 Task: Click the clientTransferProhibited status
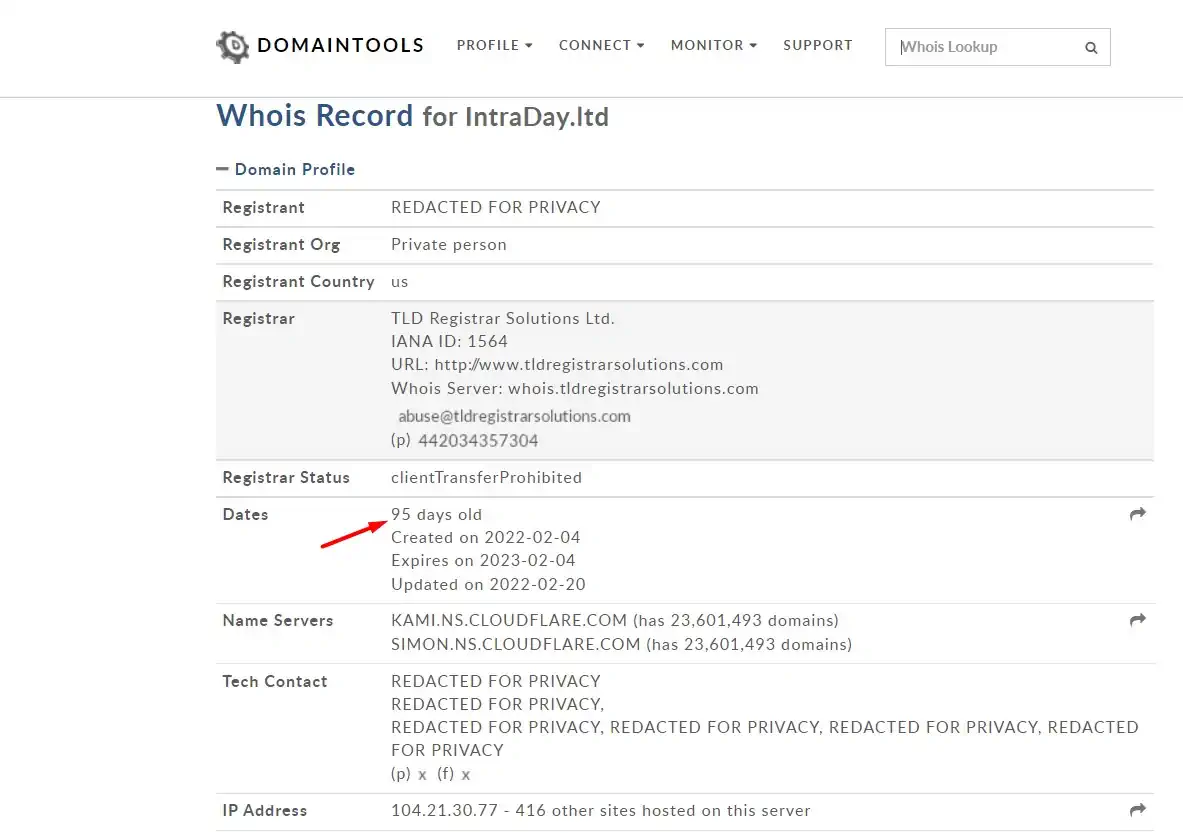click(x=487, y=478)
